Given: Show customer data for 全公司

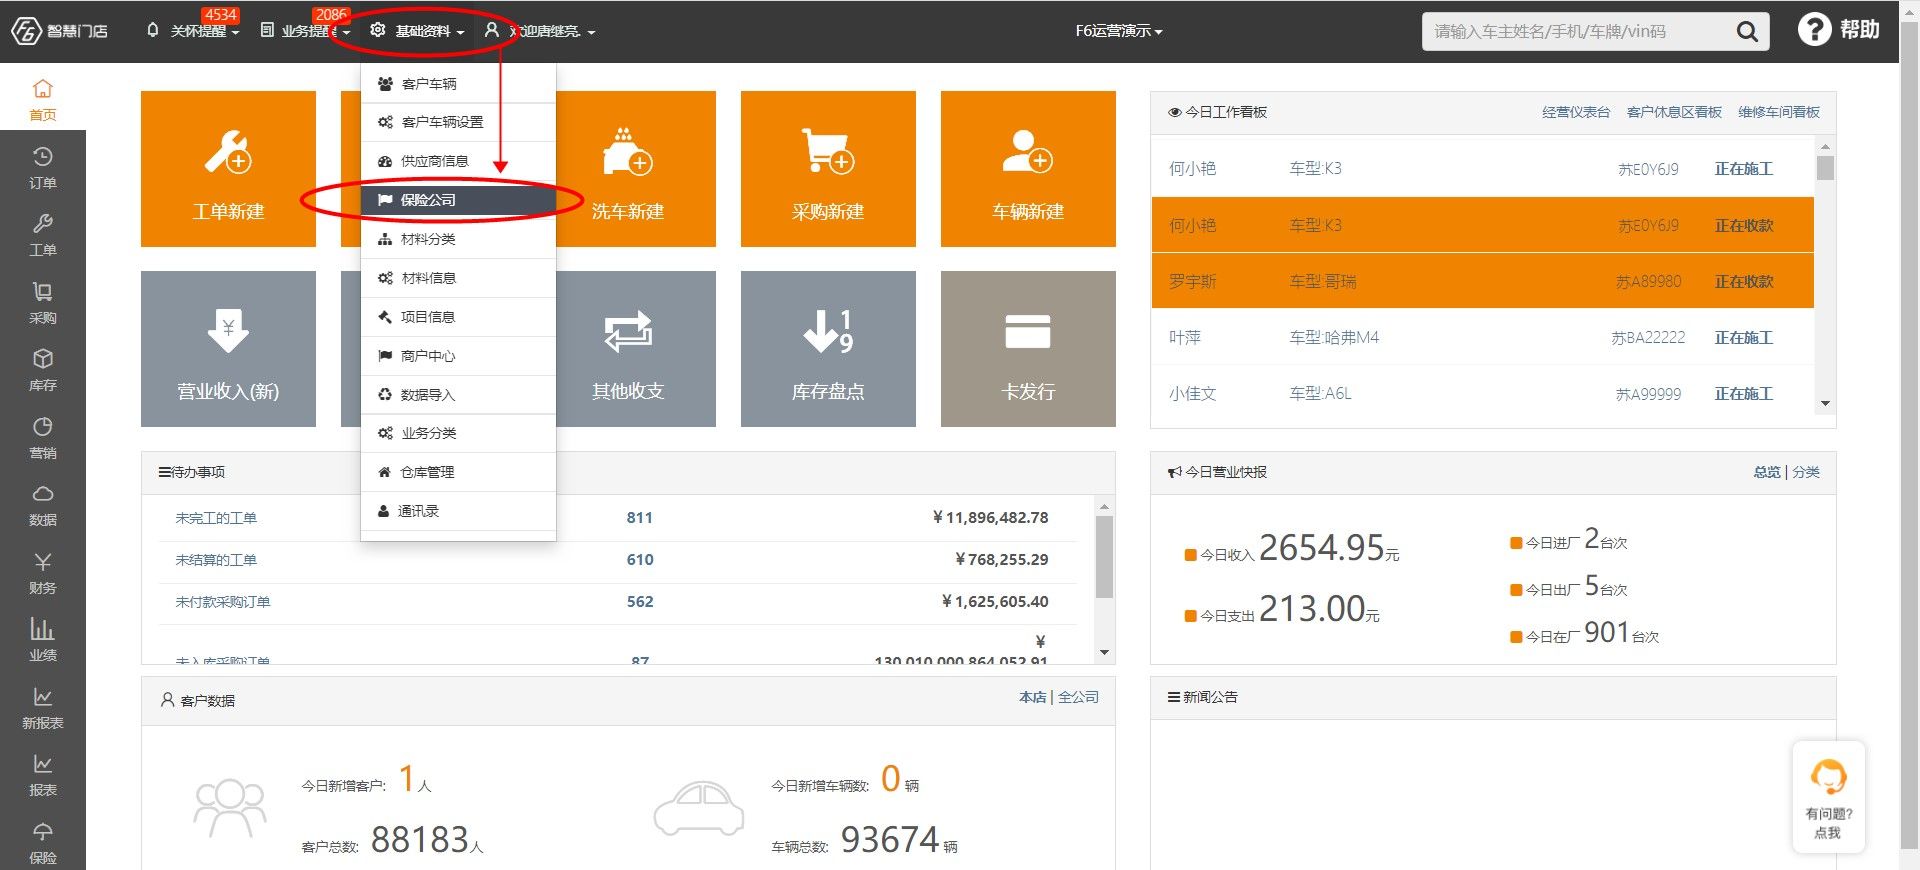Looking at the screenshot, I should coord(1079,697).
